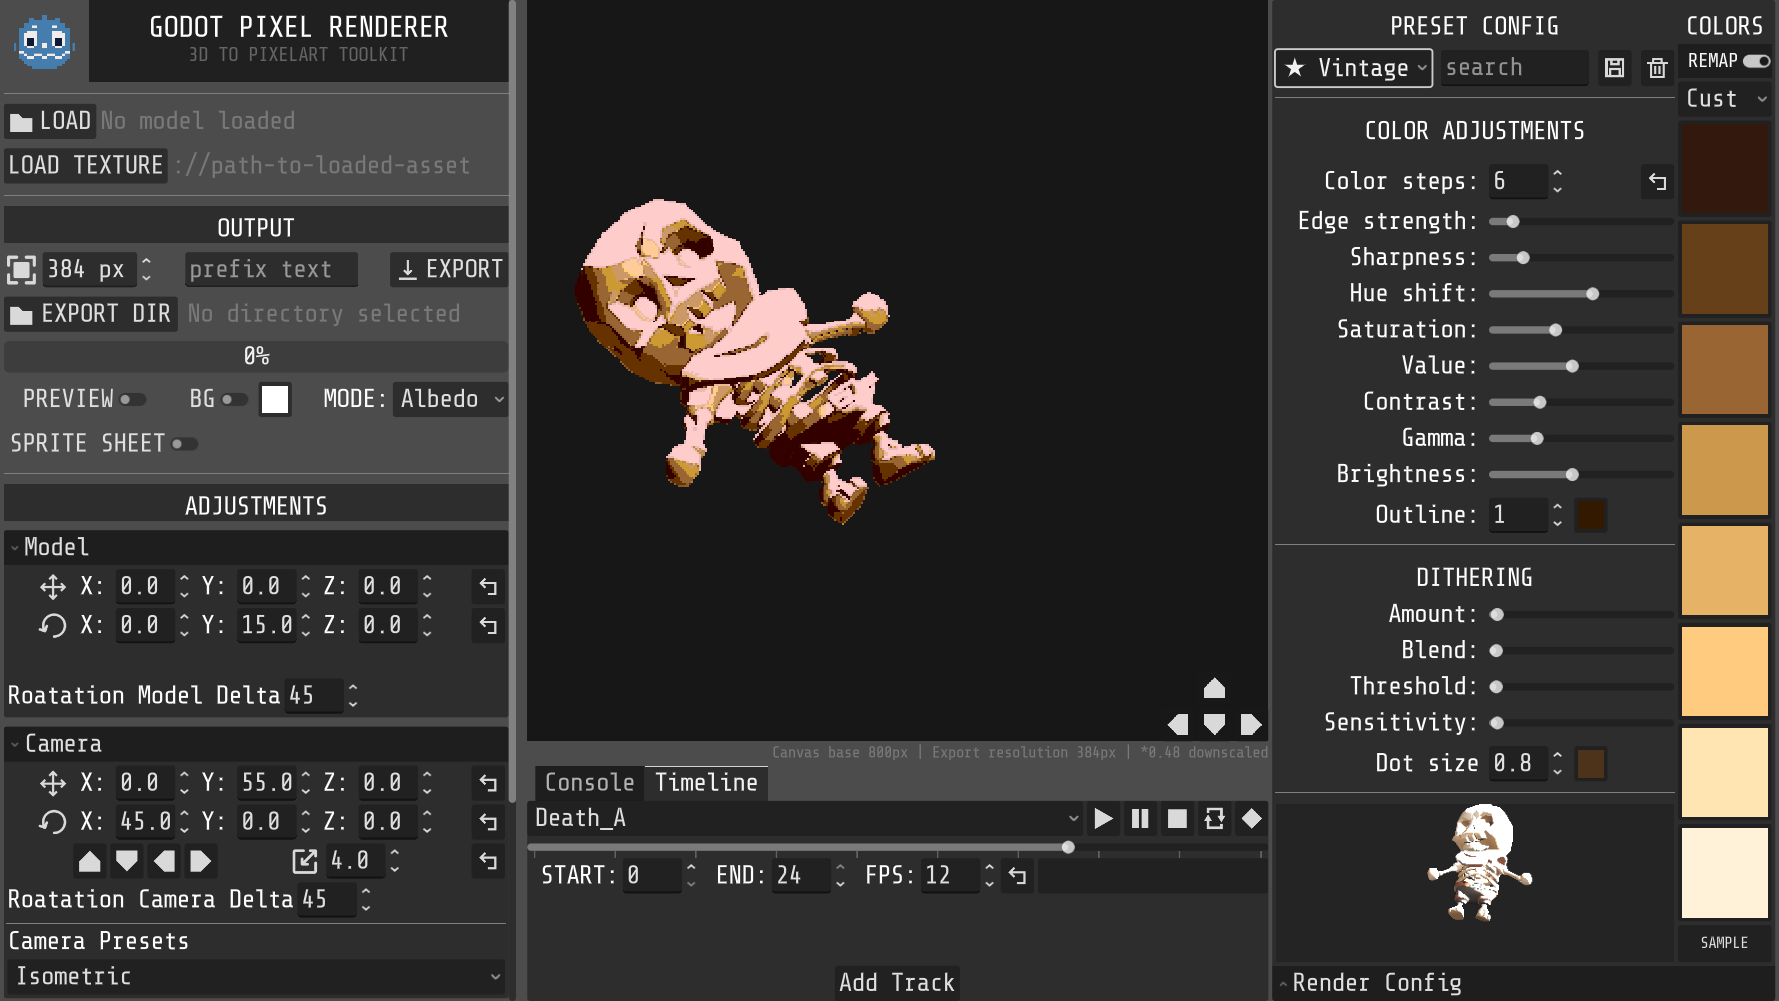The width and height of the screenshot is (1779, 1001).
Task: Click the viewport left arrow overlay
Action: [x=1178, y=724]
